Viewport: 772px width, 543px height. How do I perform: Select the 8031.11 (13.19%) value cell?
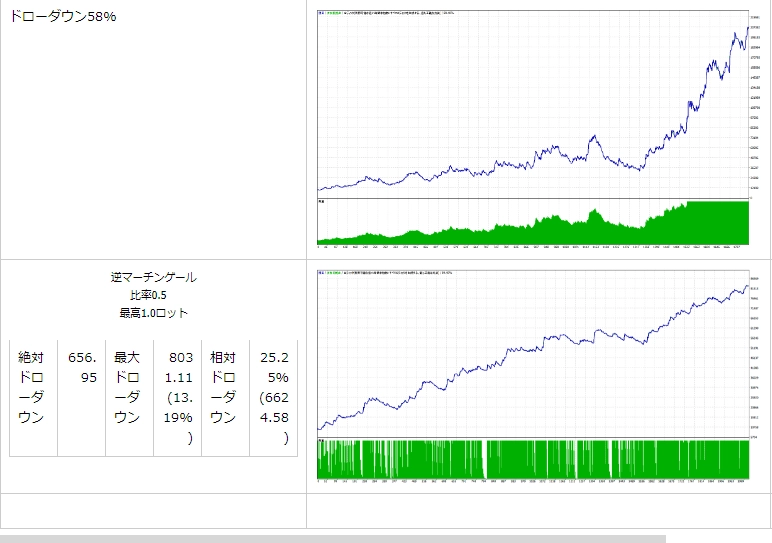point(178,396)
